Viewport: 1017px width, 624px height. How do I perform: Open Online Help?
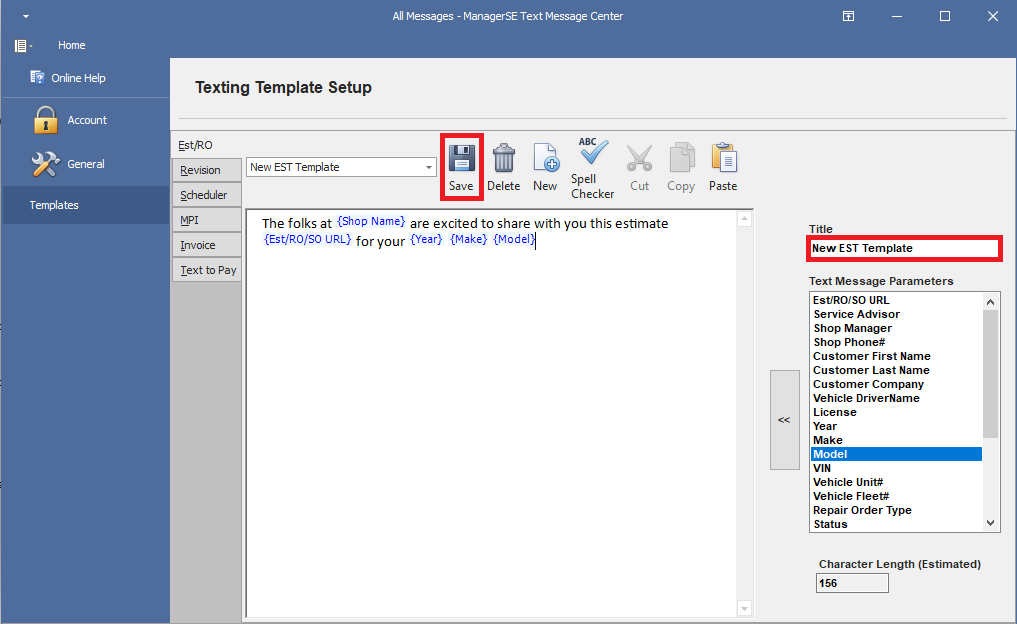click(x=68, y=78)
